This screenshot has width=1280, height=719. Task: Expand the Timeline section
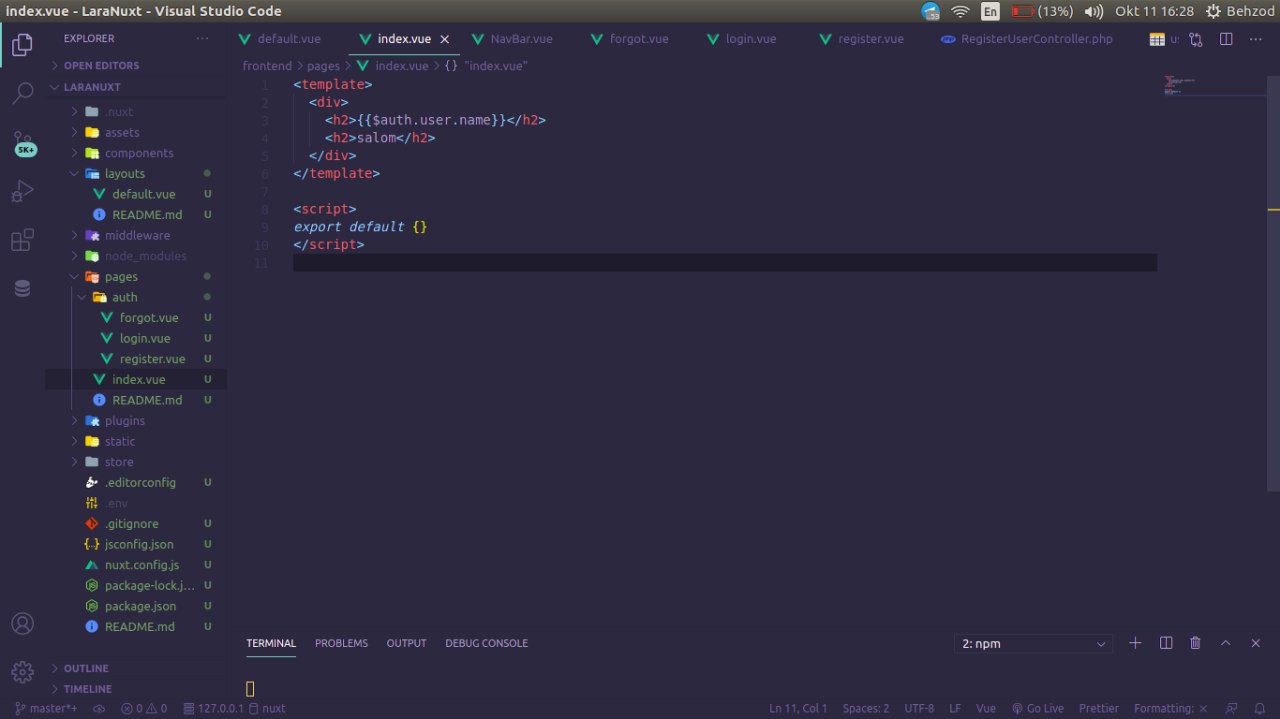135,689
